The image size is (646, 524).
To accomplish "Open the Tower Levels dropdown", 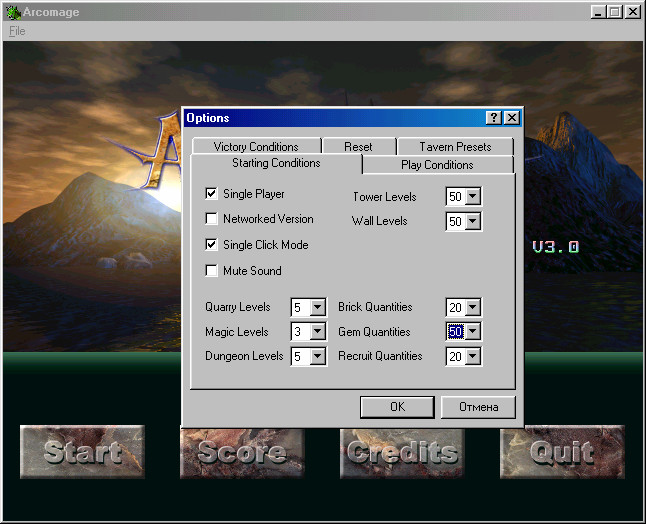I will point(473,196).
